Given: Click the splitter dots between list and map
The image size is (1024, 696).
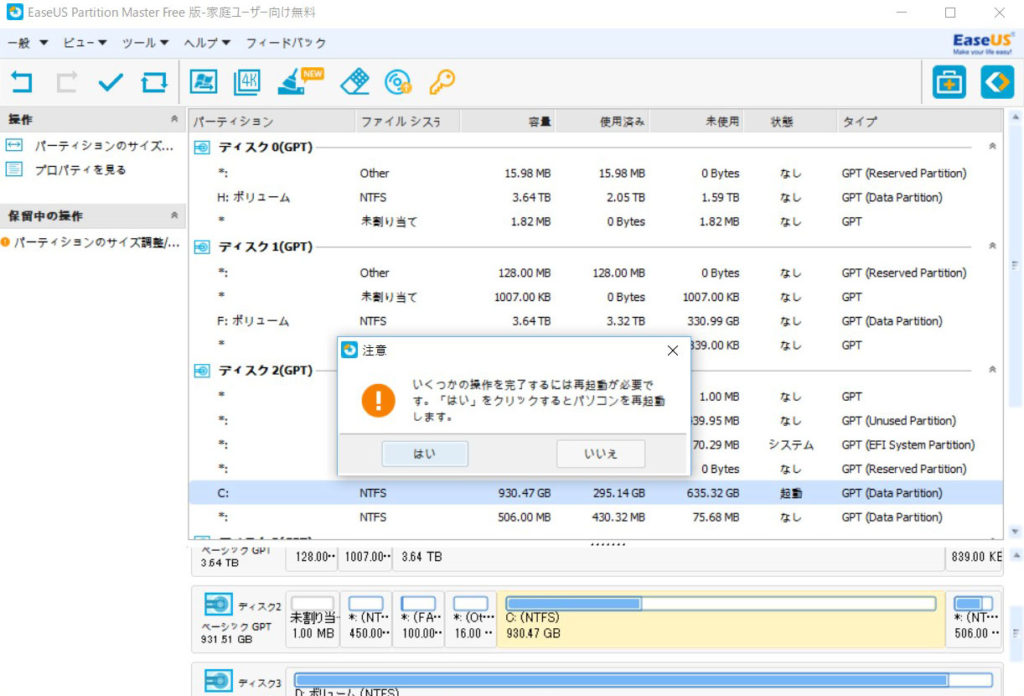Looking at the screenshot, I should tap(608, 544).
